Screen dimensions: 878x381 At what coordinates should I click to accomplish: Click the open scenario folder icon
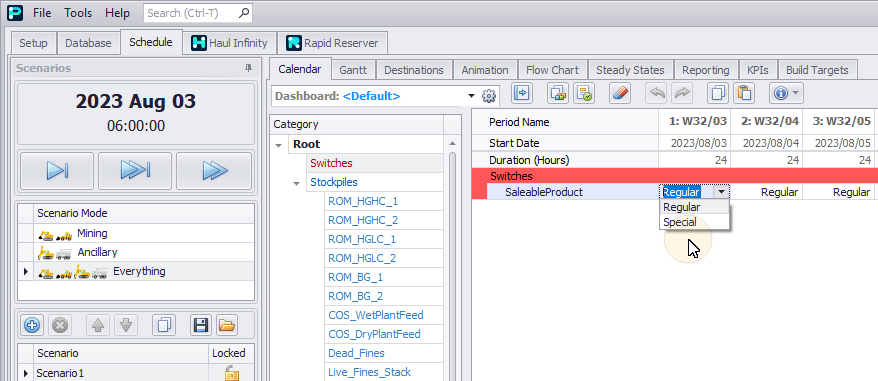coord(227,325)
